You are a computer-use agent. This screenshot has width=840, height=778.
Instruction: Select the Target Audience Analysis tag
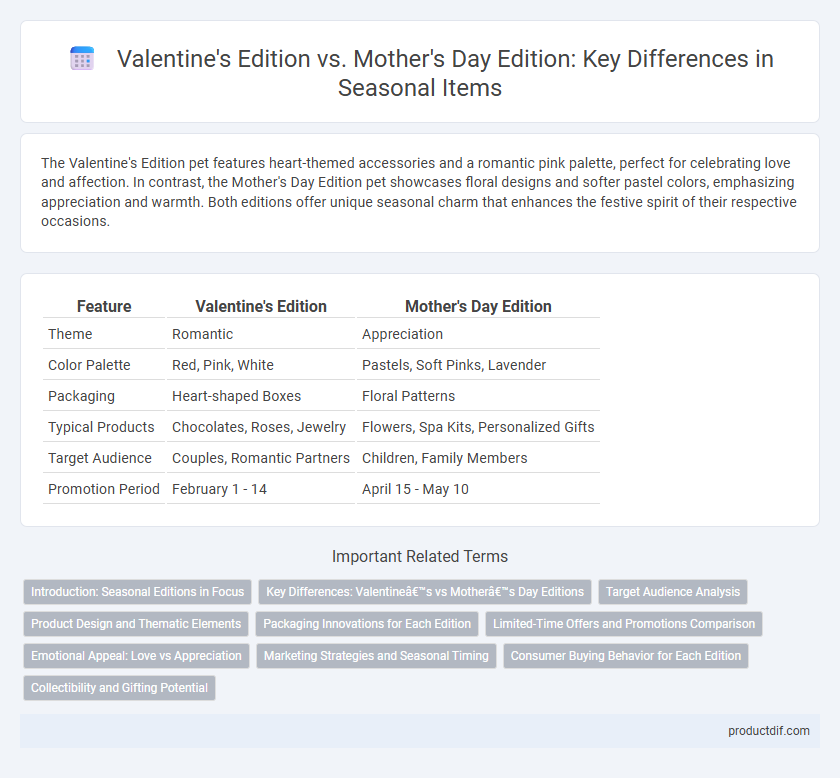[673, 592]
